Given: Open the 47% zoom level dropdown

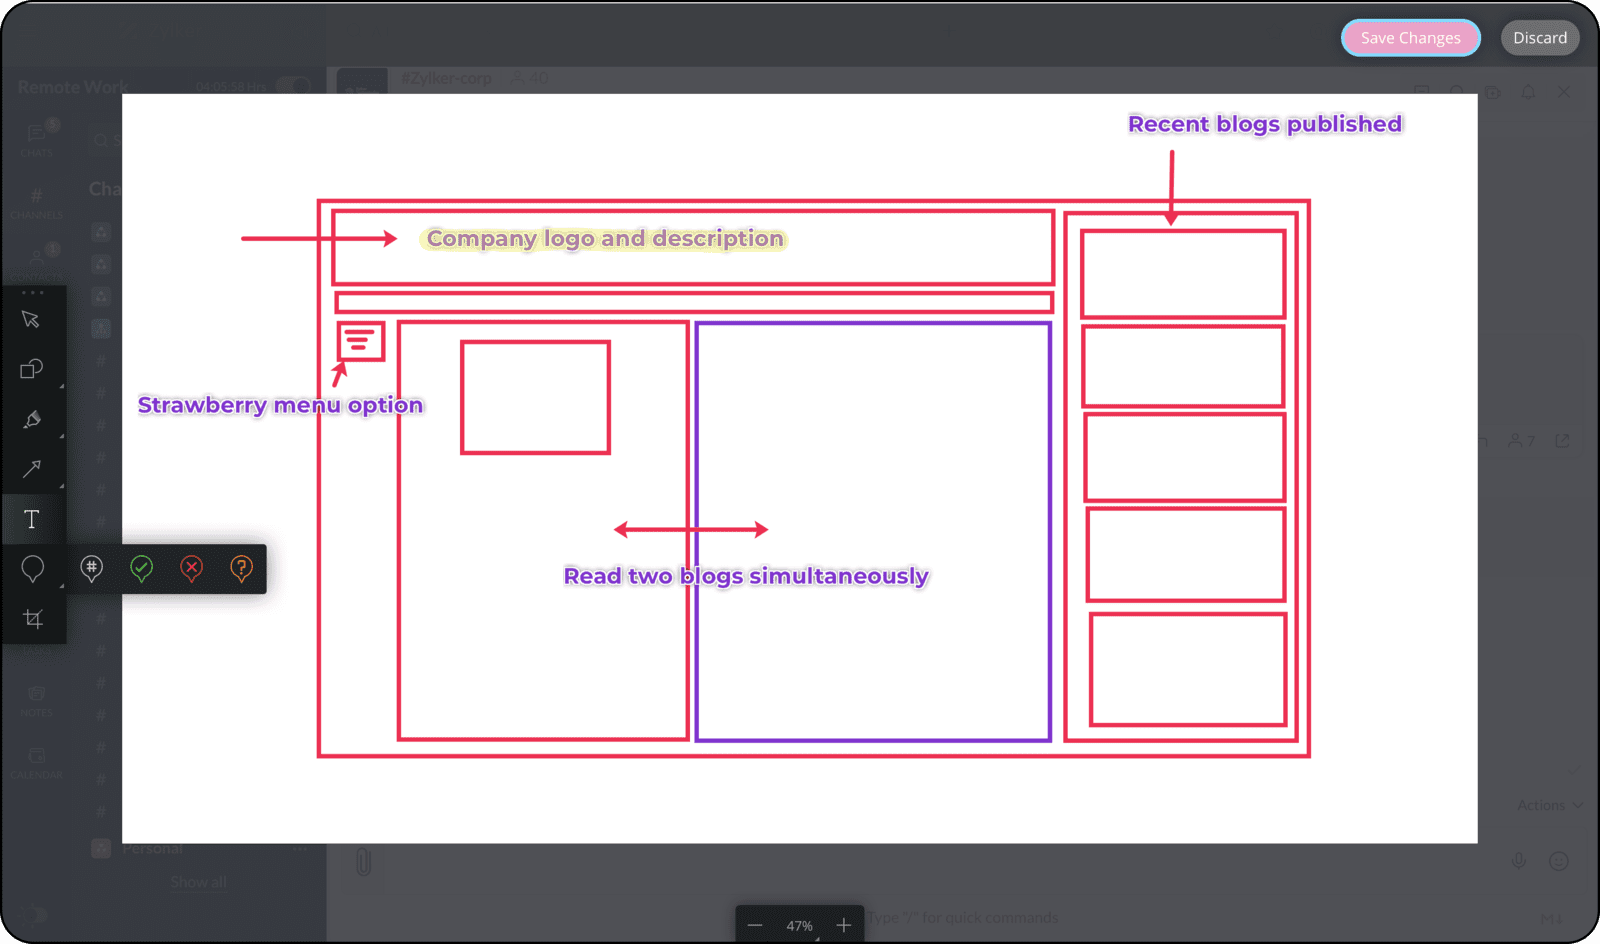Looking at the screenshot, I should point(799,926).
